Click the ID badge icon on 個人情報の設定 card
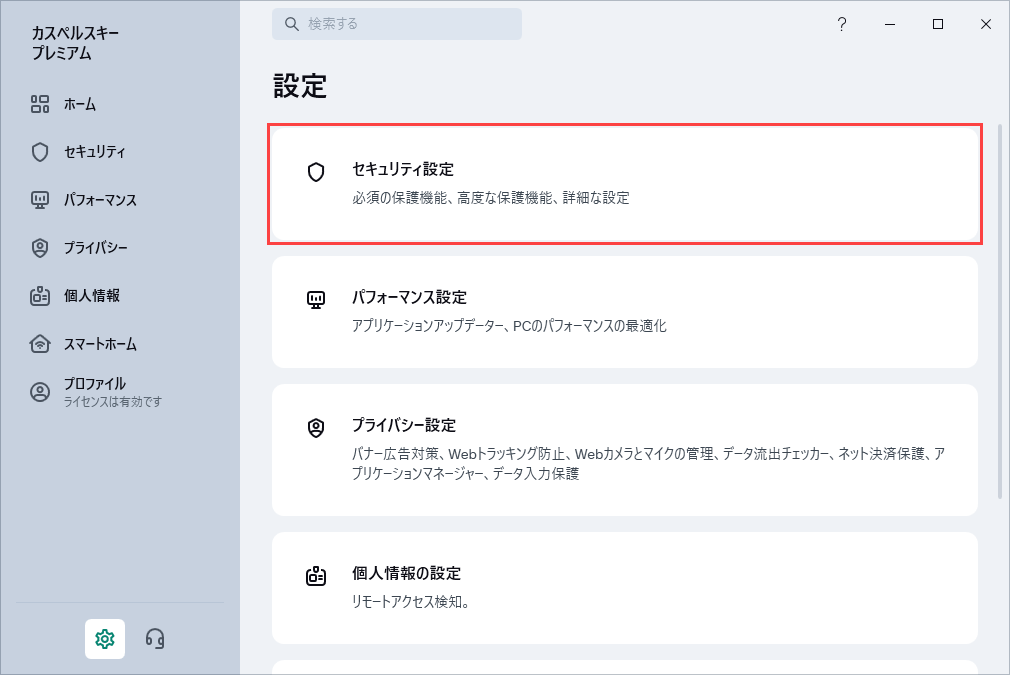1010x675 pixels. (316, 574)
